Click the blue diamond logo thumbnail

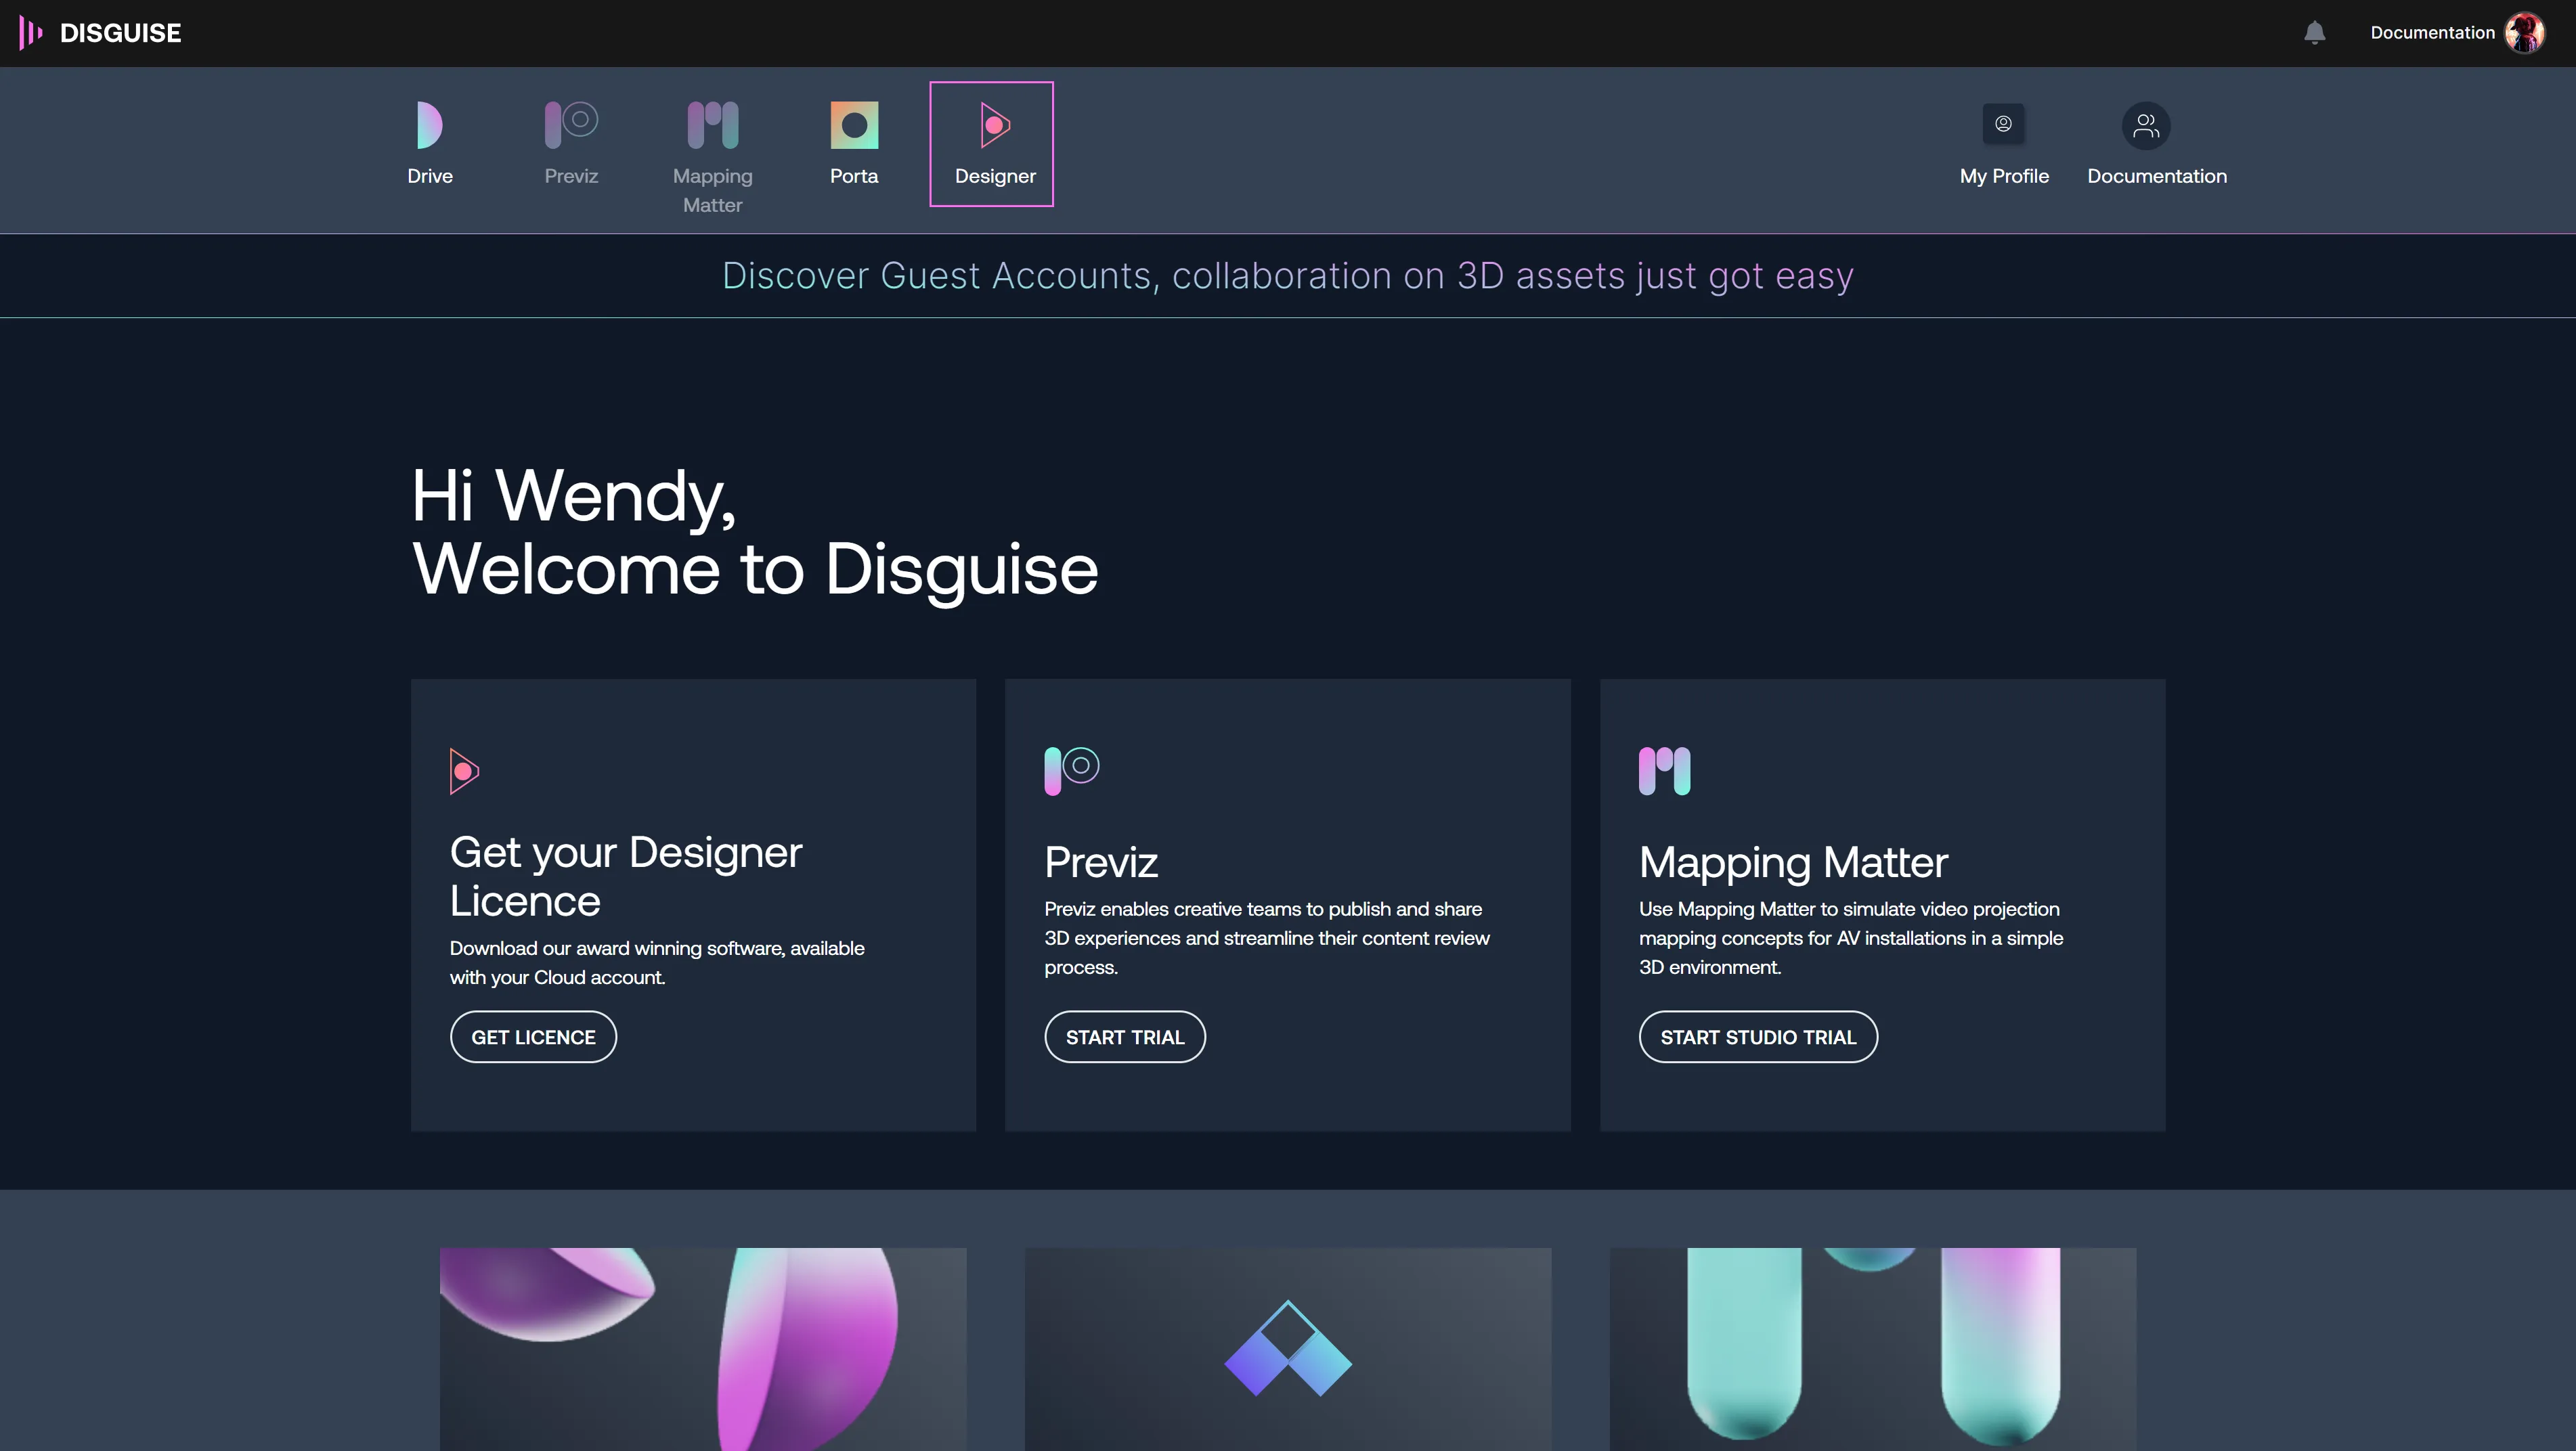click(x=1288, y=1350)
